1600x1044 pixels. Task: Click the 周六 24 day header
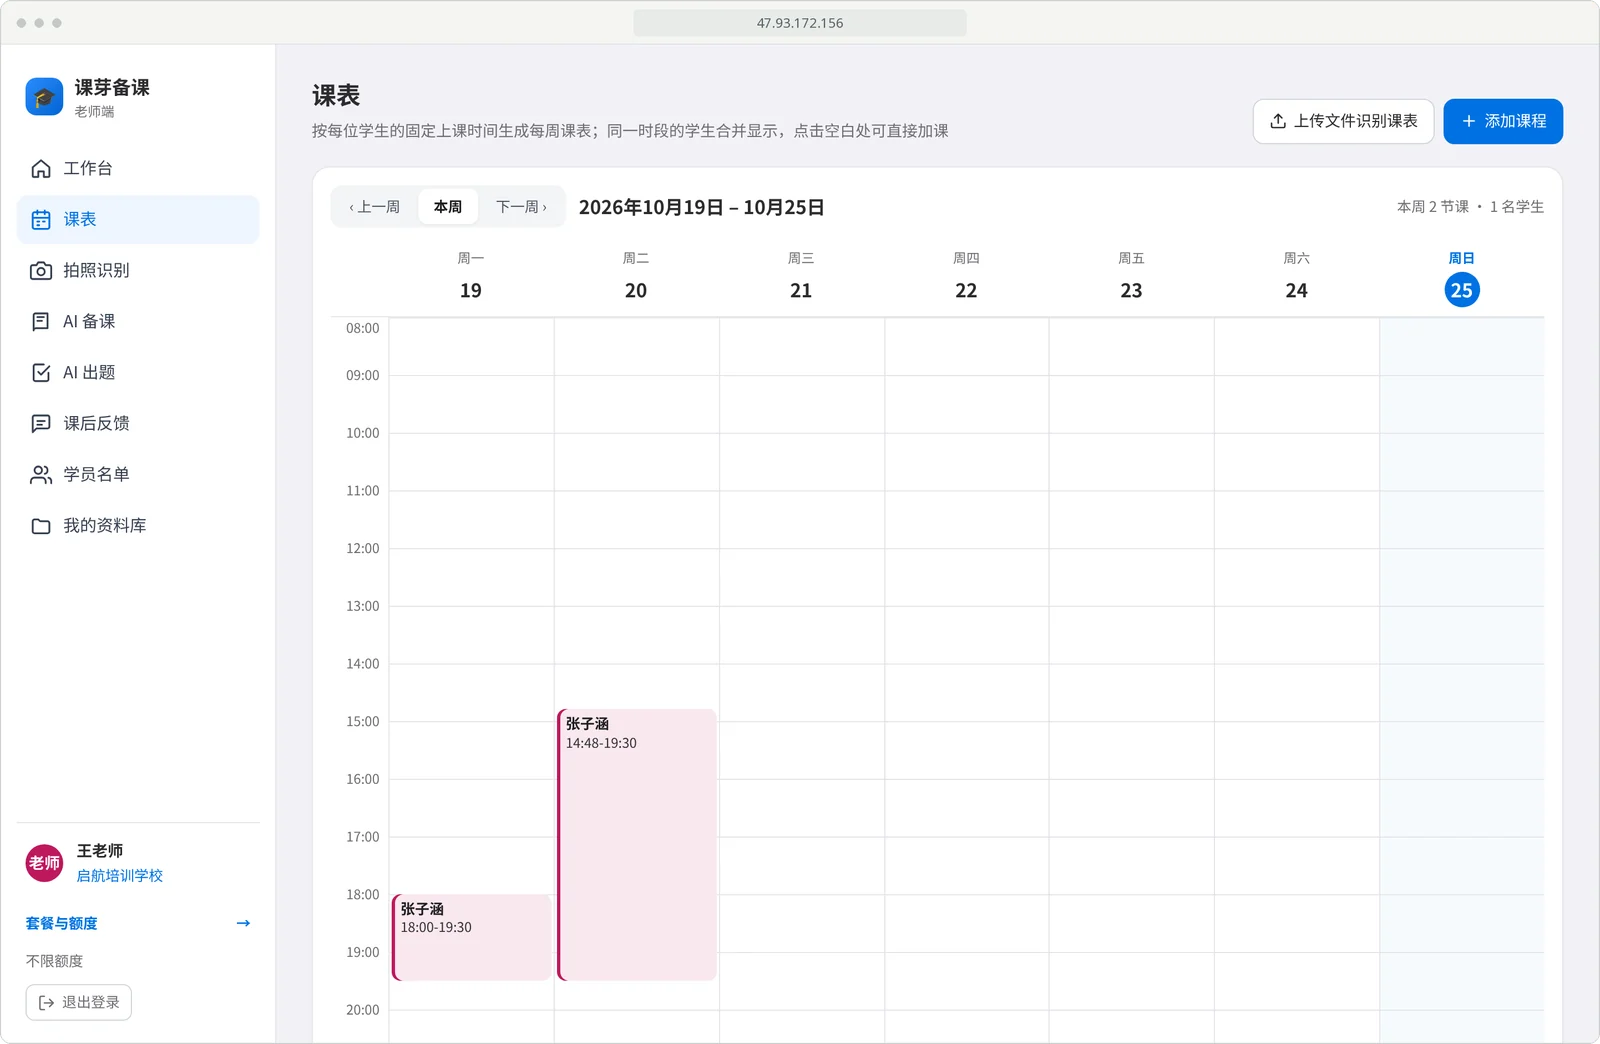coord(1296,277)
